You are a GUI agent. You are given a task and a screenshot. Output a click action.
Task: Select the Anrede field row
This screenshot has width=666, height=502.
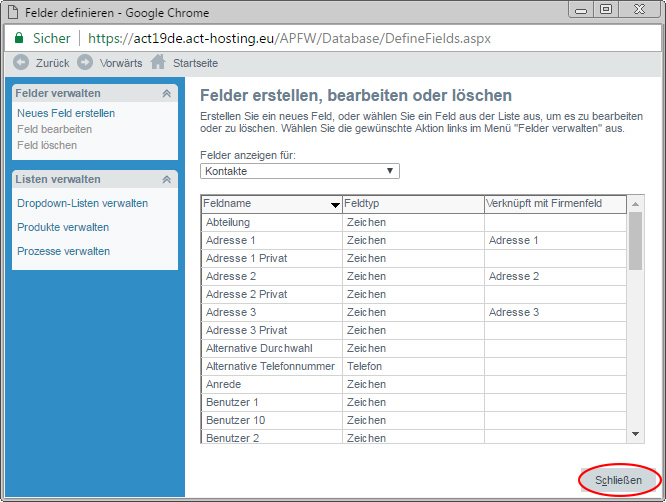click(x=413, y=384)
